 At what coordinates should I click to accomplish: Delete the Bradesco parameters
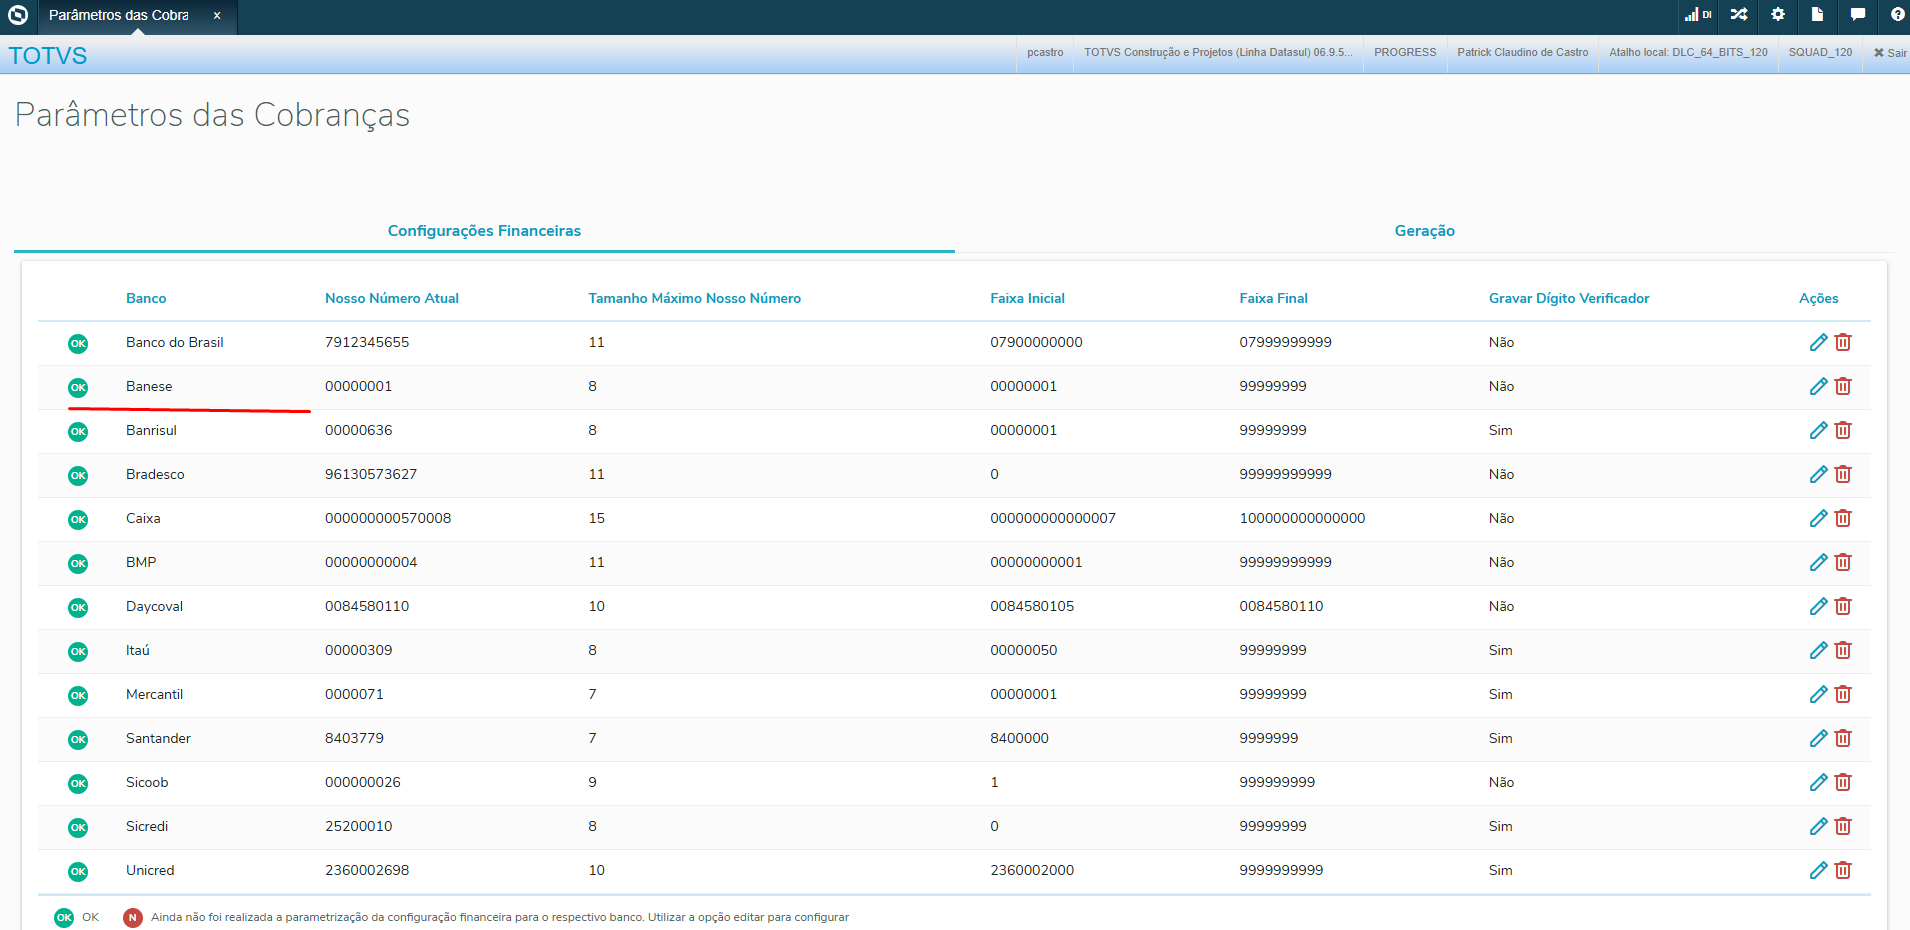coord(1843,474)
